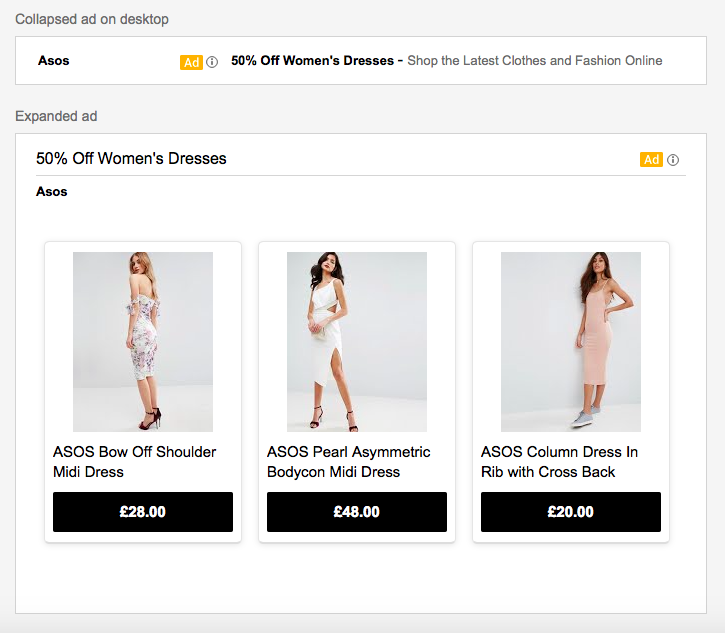Click the 'Expanded ad' label
Screen dimensions: 725x633
point(56,116)
